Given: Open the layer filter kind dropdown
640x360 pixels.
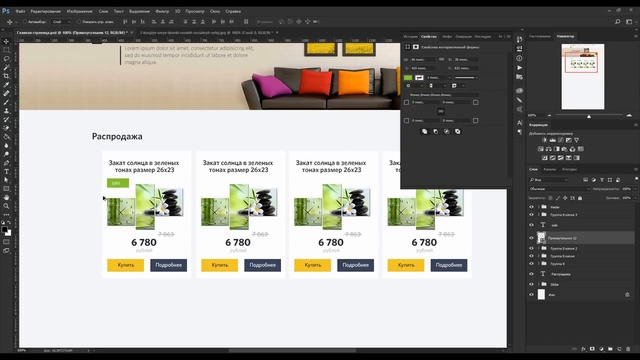Looking at the screenshot, I should (548, 180).
